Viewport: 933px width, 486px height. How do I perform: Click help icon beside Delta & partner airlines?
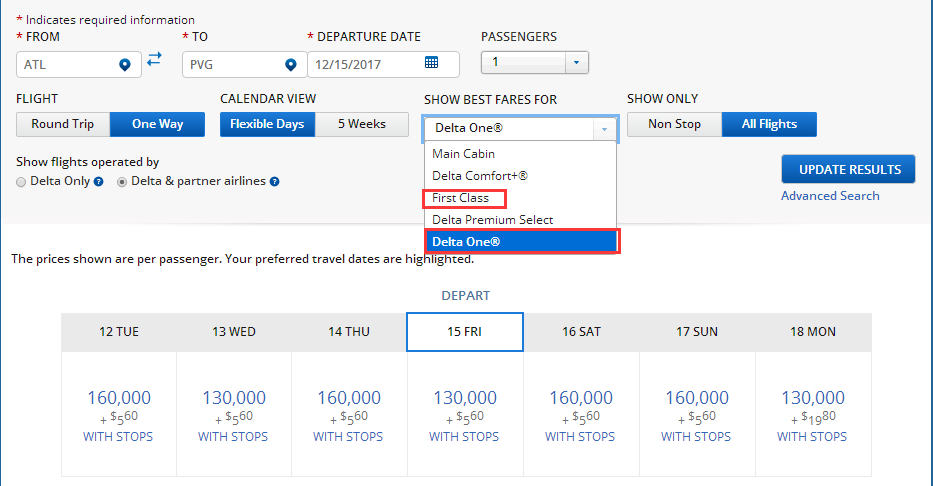[274, 181]
